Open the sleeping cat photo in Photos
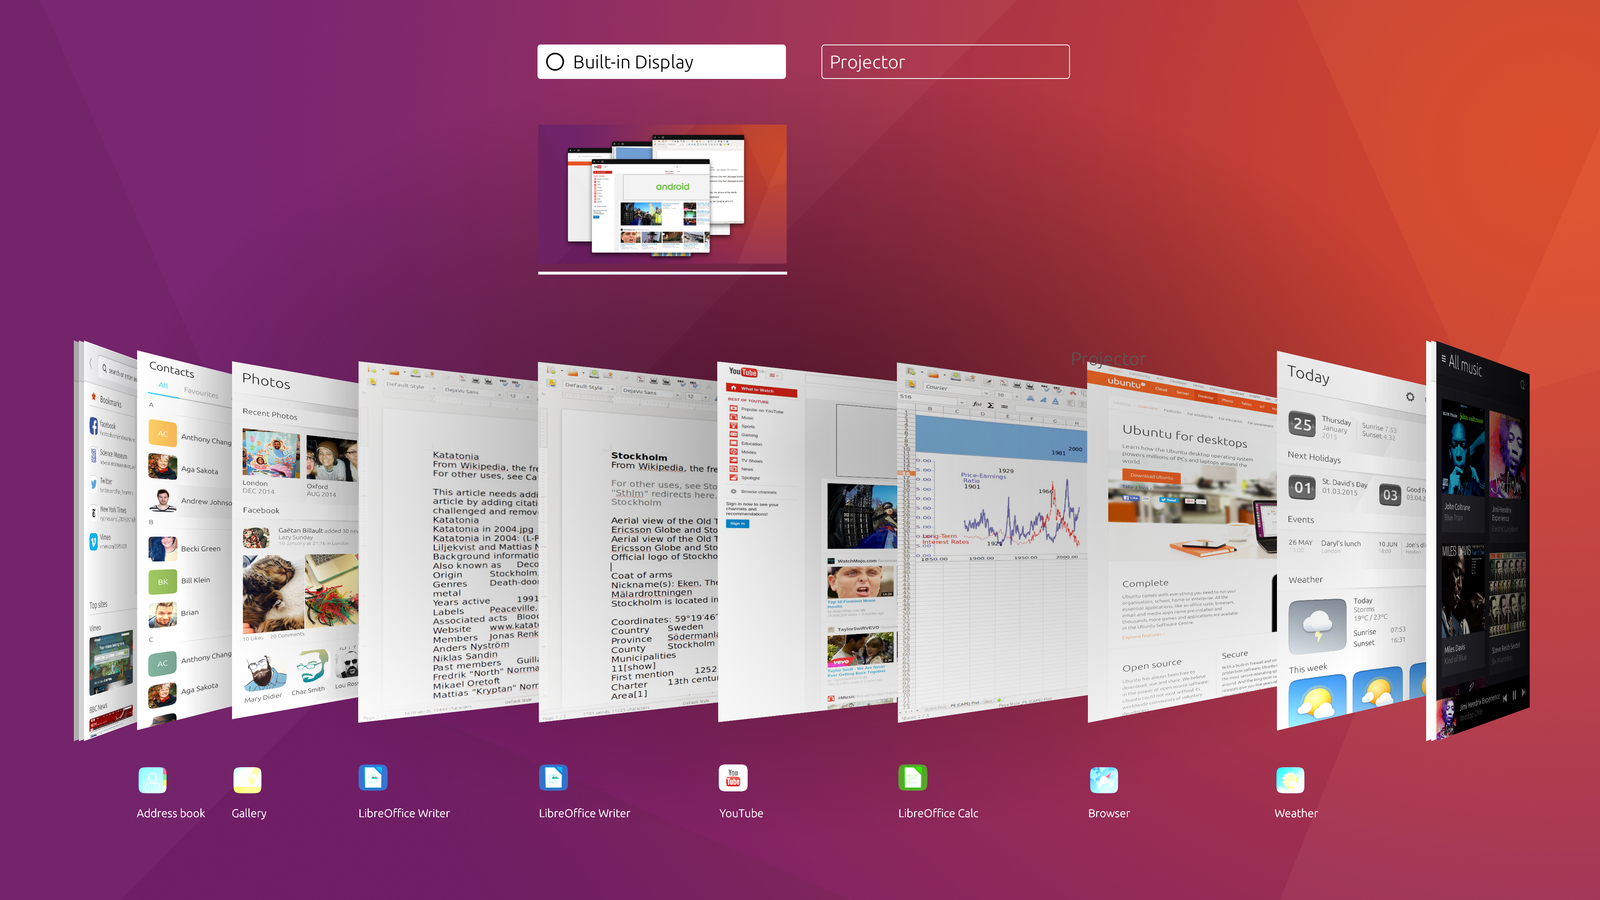 coord(272,593)
